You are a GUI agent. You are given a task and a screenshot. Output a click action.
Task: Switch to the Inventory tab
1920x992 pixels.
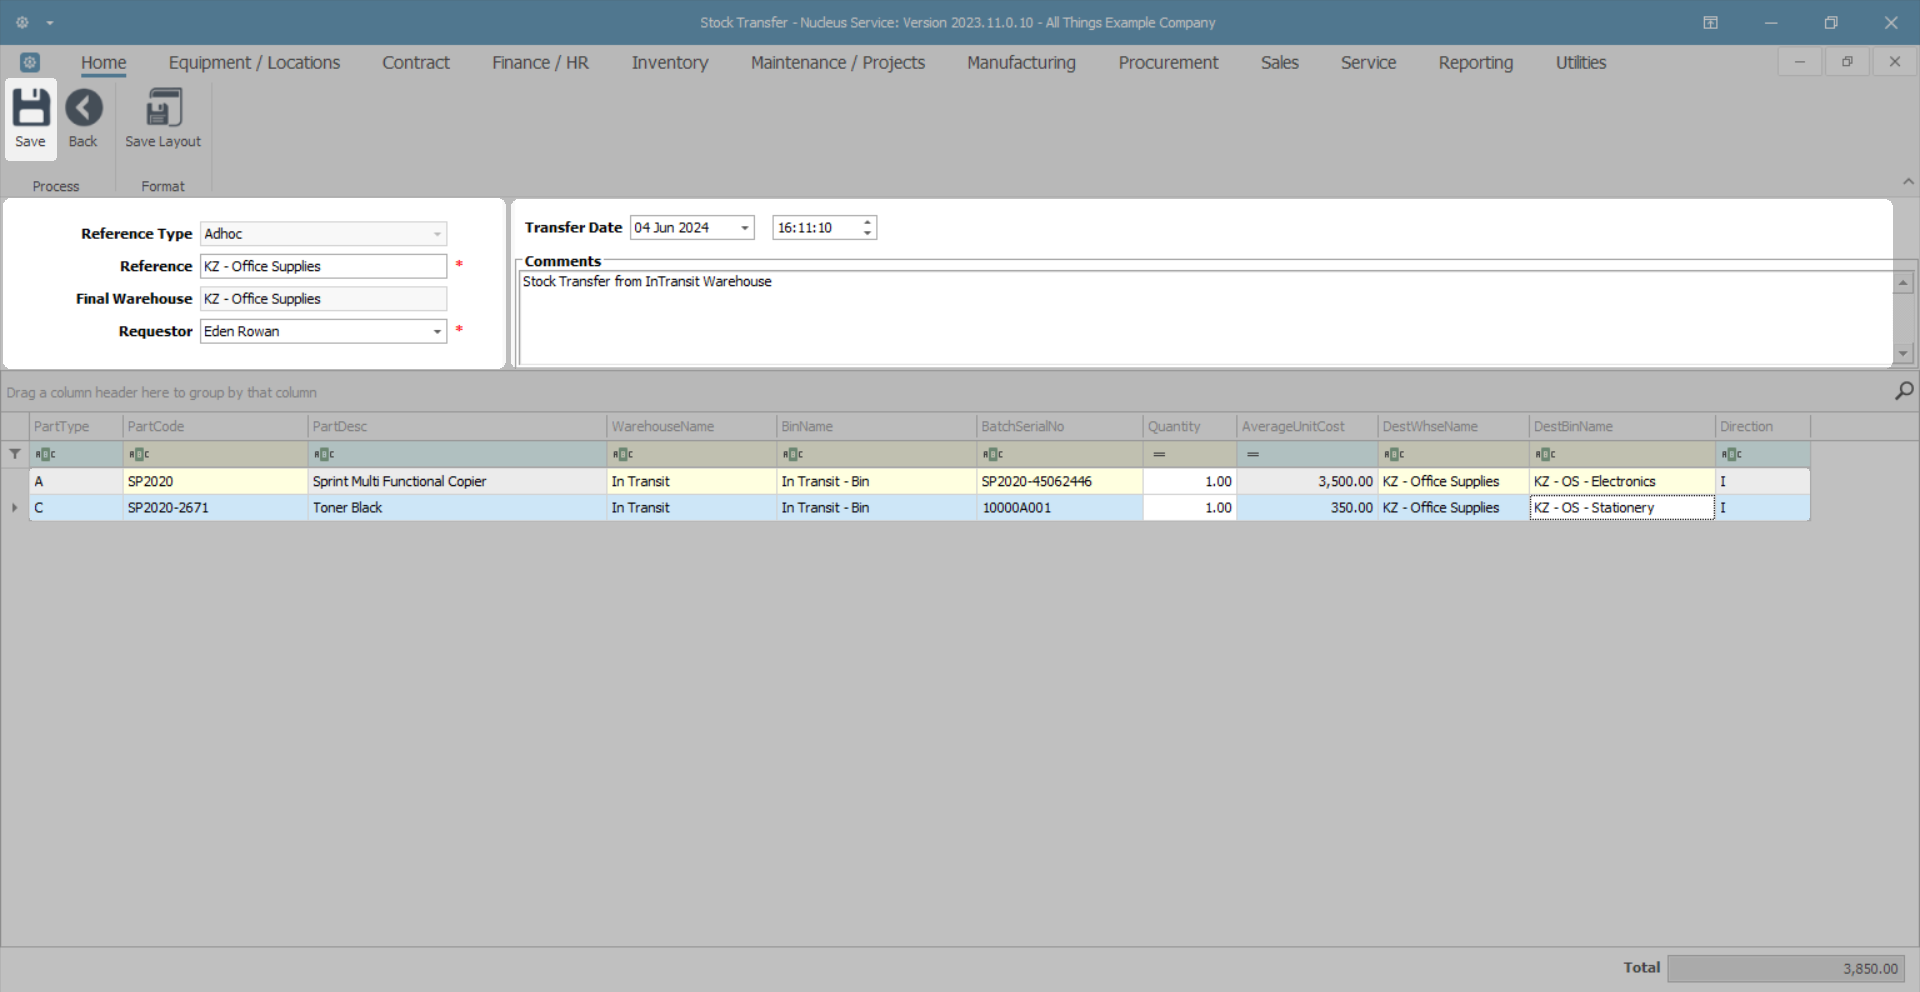[x=670, y=62]
